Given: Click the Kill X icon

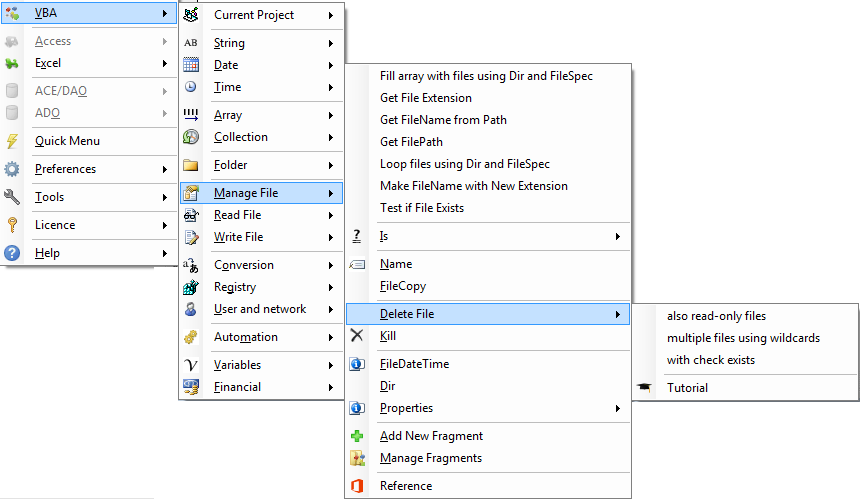Looking at the screenshot, I should [357, 336].
